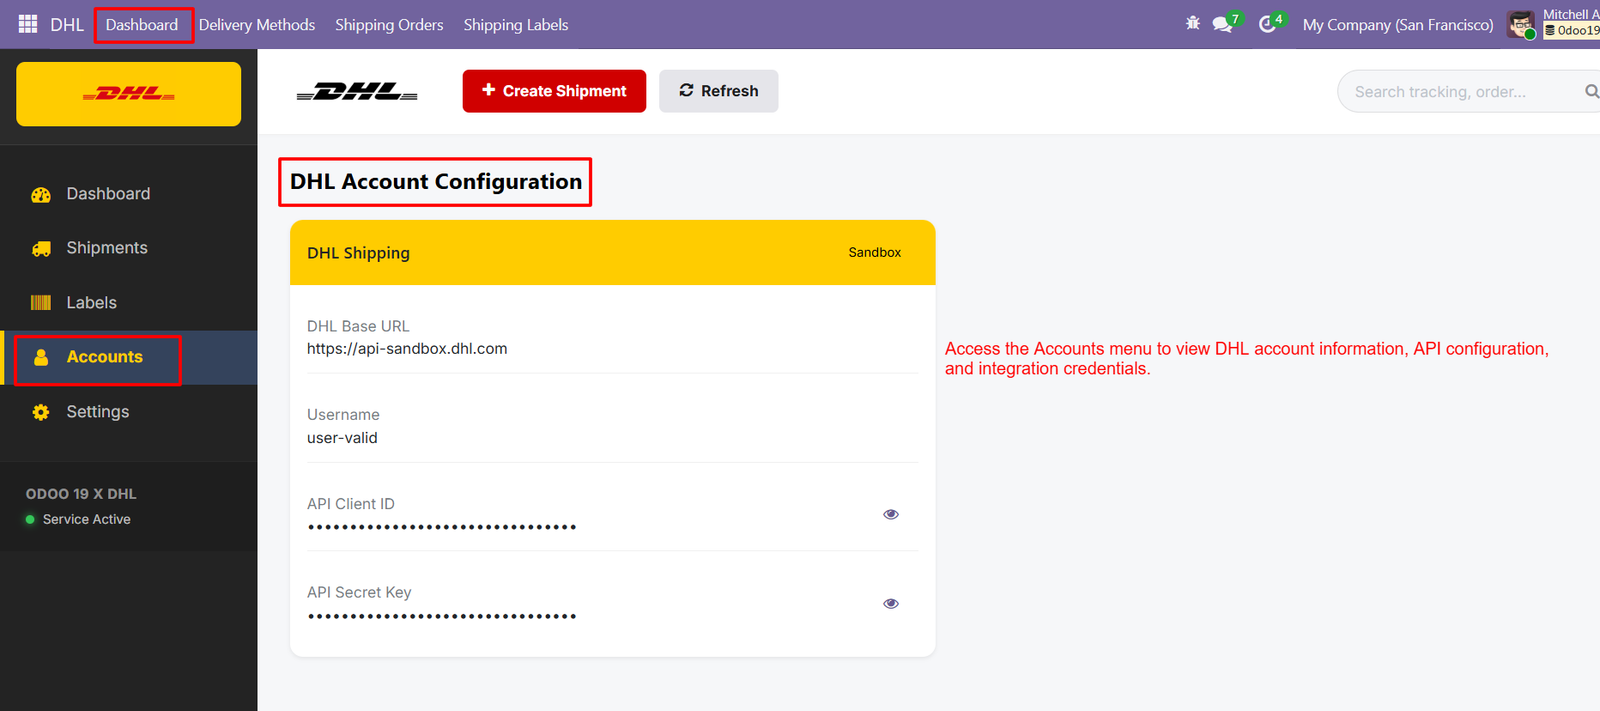Image resolution: width=1600 pixels, height=711 pixels.
Task: Click the Accounts person icon
Action: pyautogui.click(x=41, y=357)
